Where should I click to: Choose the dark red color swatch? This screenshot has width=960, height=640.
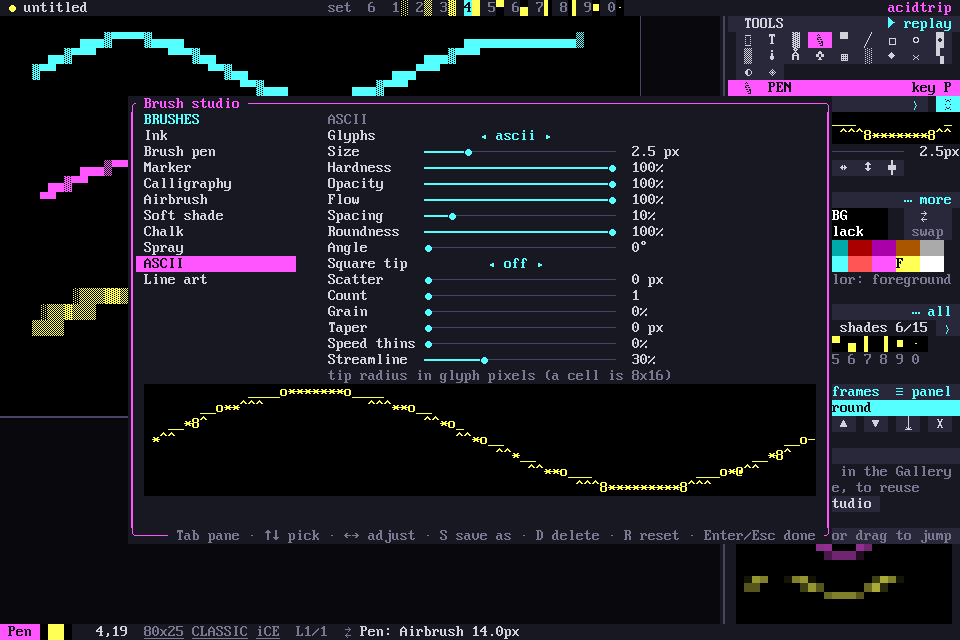tap(860, 248)
